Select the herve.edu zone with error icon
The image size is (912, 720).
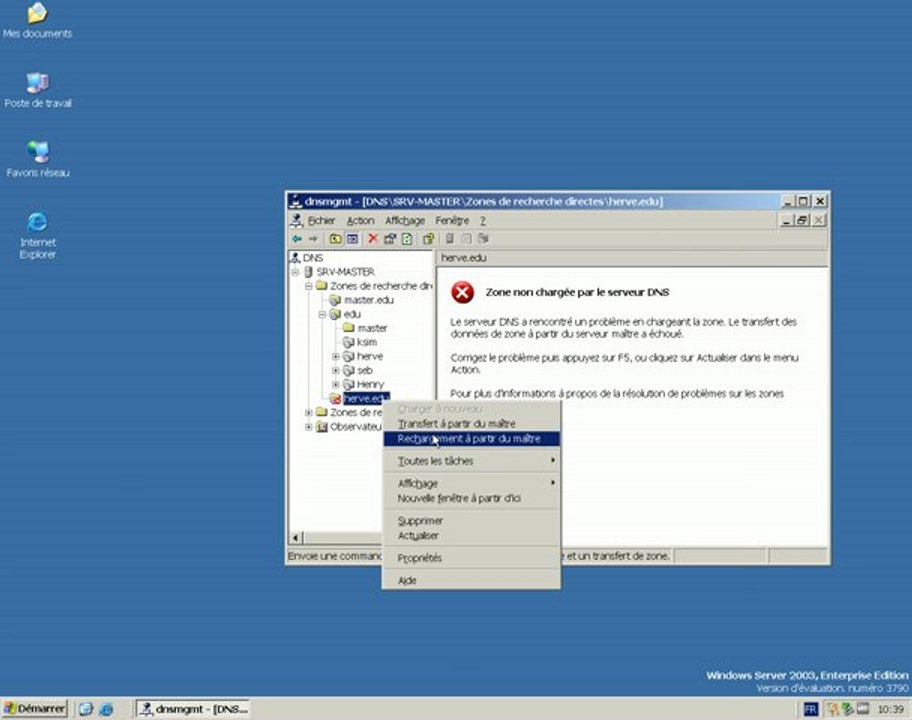365,398
